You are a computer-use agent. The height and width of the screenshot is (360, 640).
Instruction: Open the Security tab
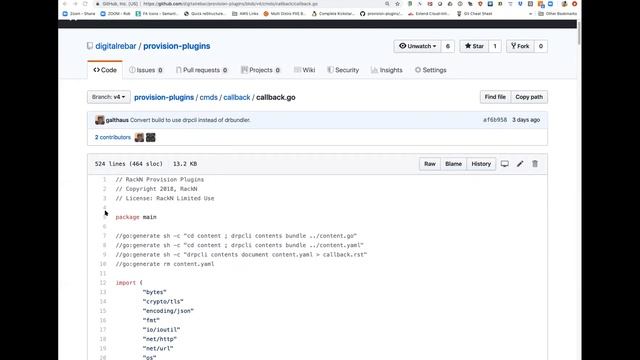(x=343, y=70)
